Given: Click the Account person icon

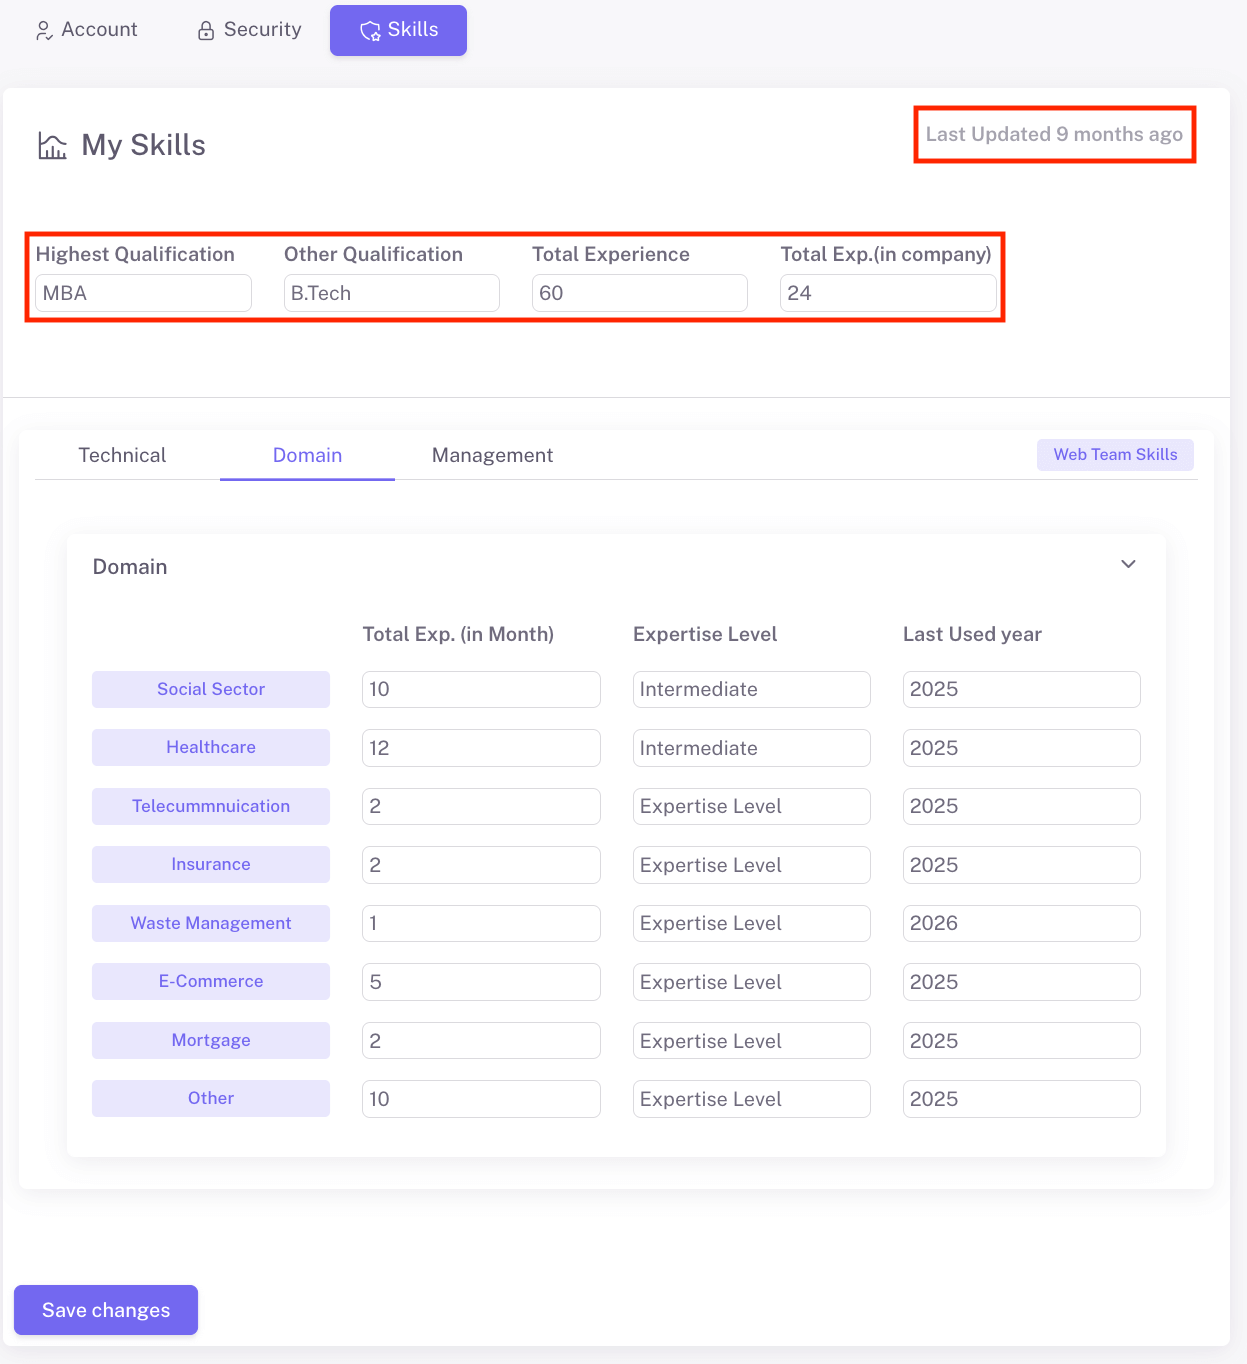Looking at the screenshot, I should click(44, 31).
